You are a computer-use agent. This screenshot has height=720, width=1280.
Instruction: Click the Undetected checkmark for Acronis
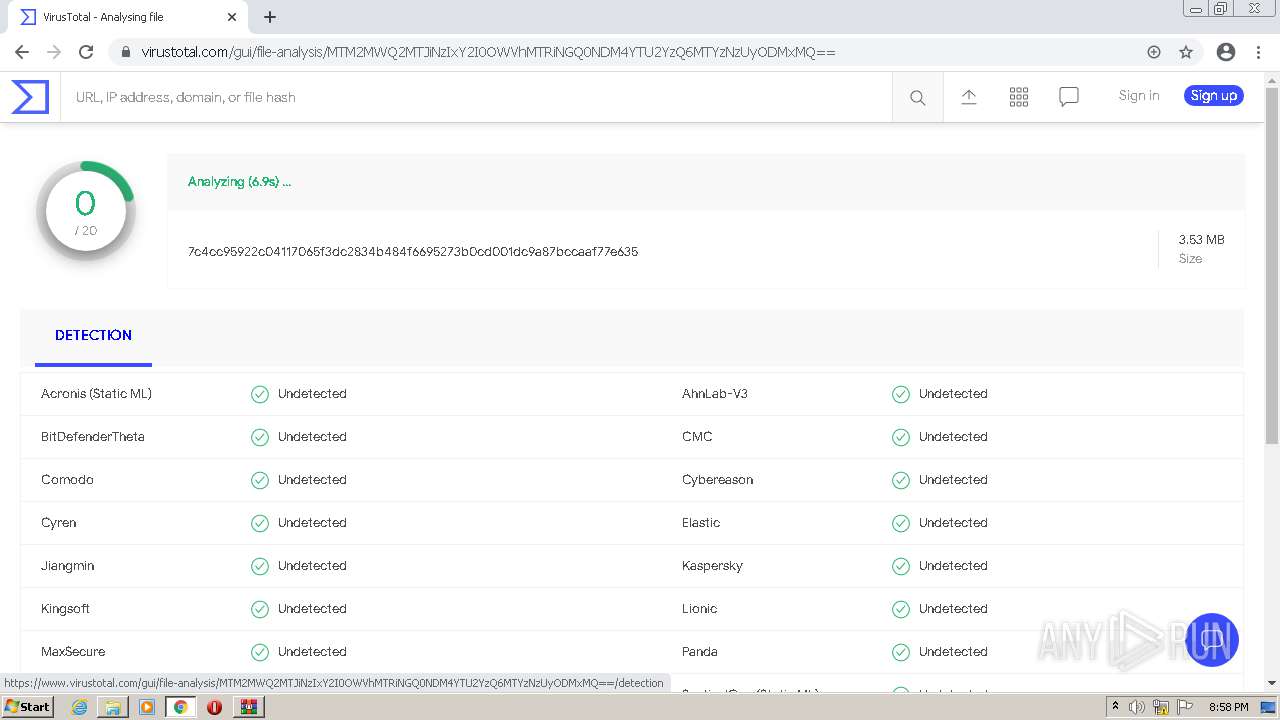[x=260, y=394]
